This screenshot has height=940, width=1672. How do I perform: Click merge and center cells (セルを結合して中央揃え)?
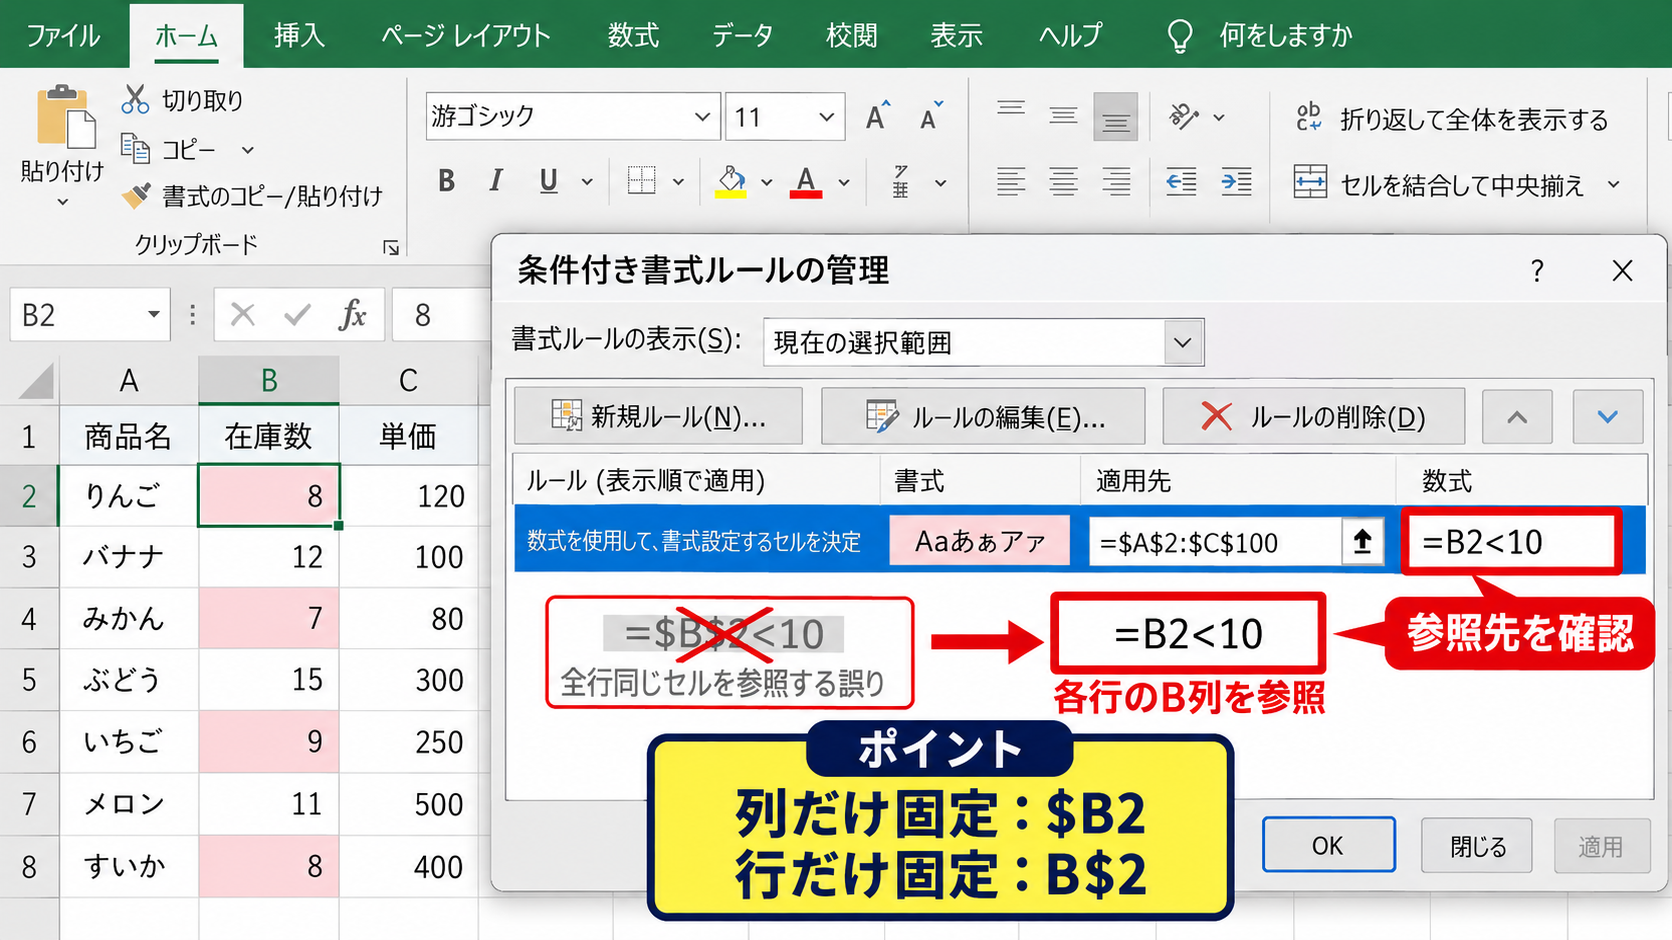(1439, 184)
